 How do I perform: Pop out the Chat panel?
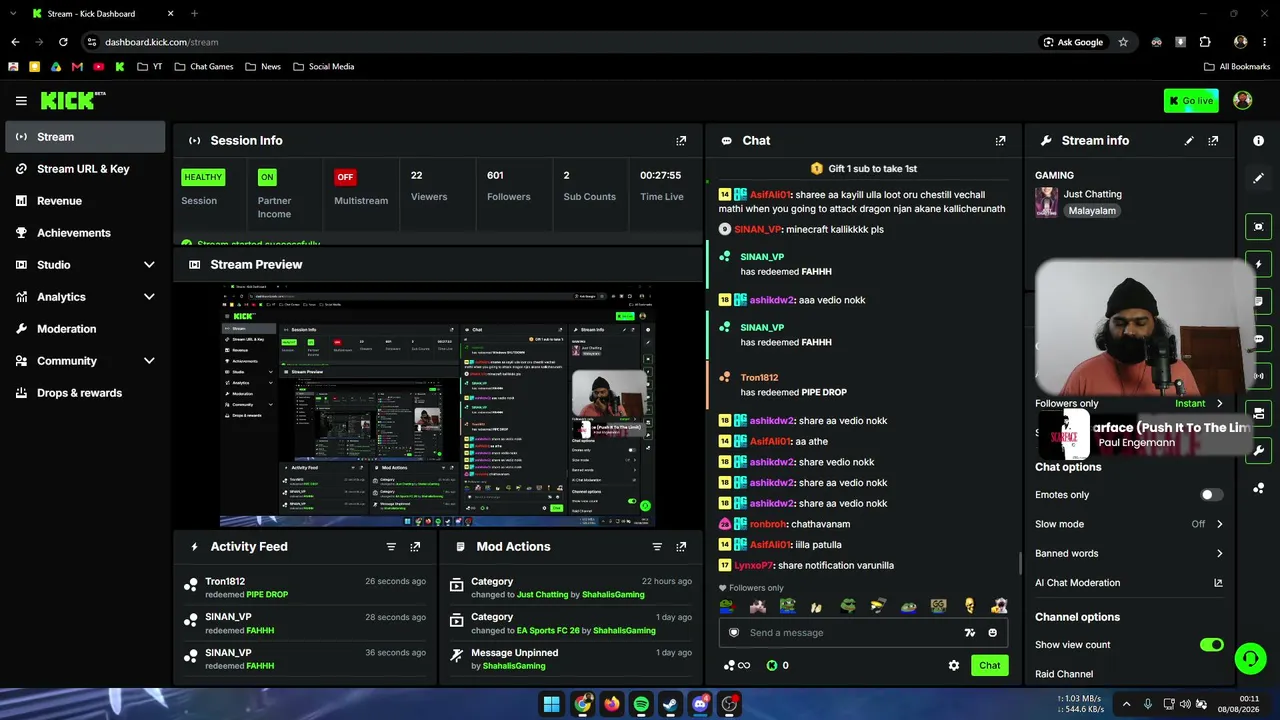1000,141
